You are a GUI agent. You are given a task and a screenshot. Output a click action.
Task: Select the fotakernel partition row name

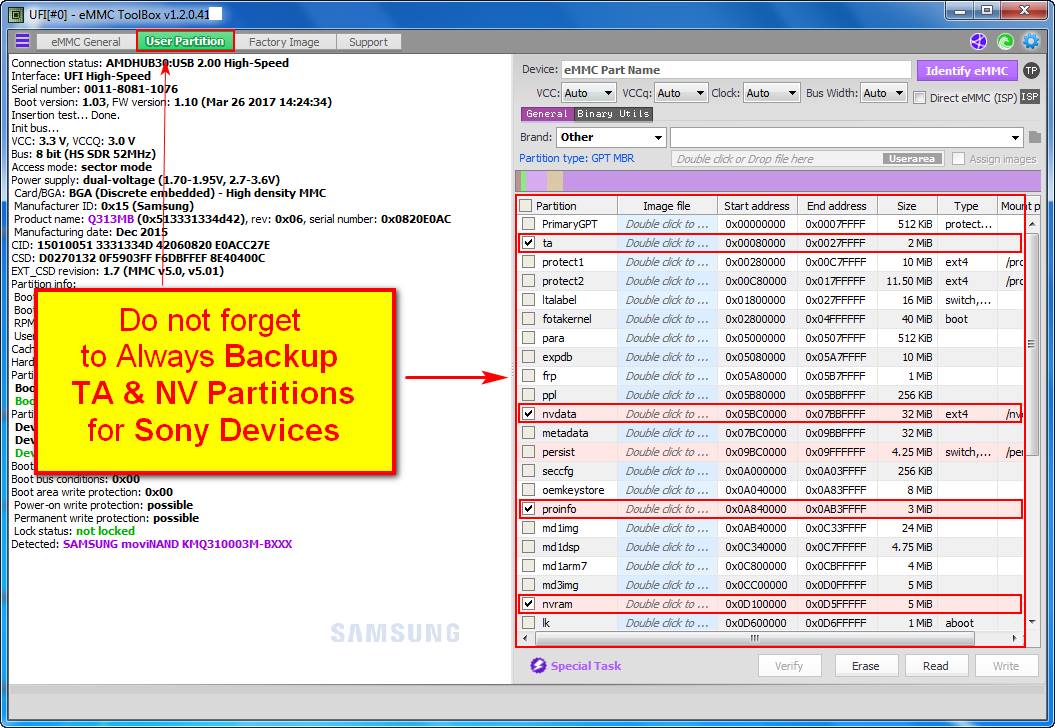point(567,318)
